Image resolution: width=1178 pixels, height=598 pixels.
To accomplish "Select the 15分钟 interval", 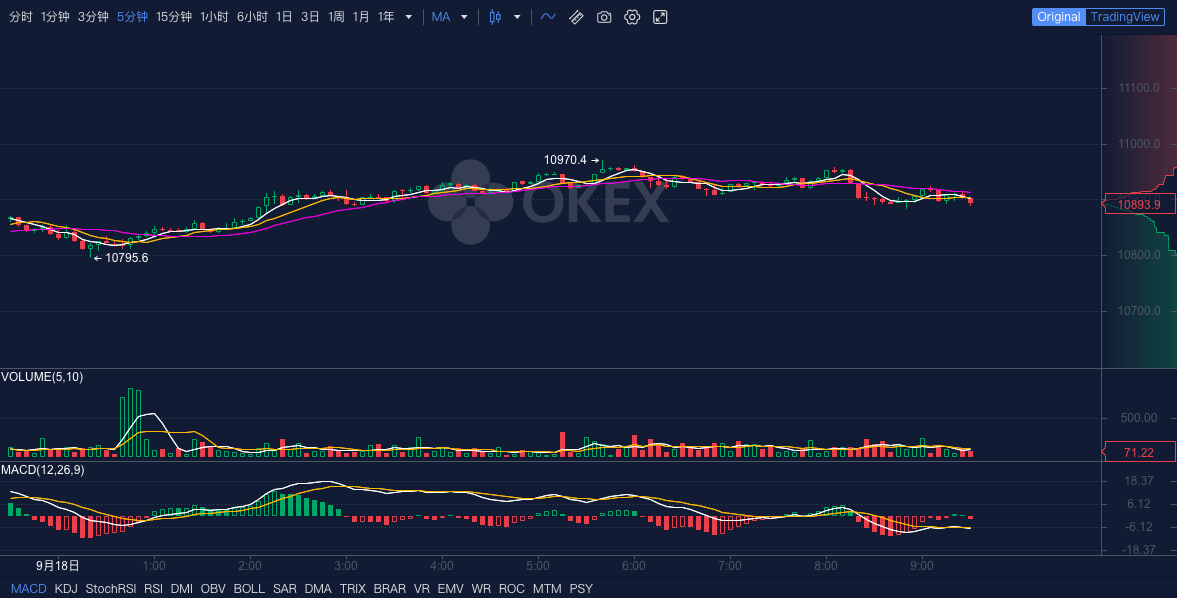I will click(x=174, y=17).
